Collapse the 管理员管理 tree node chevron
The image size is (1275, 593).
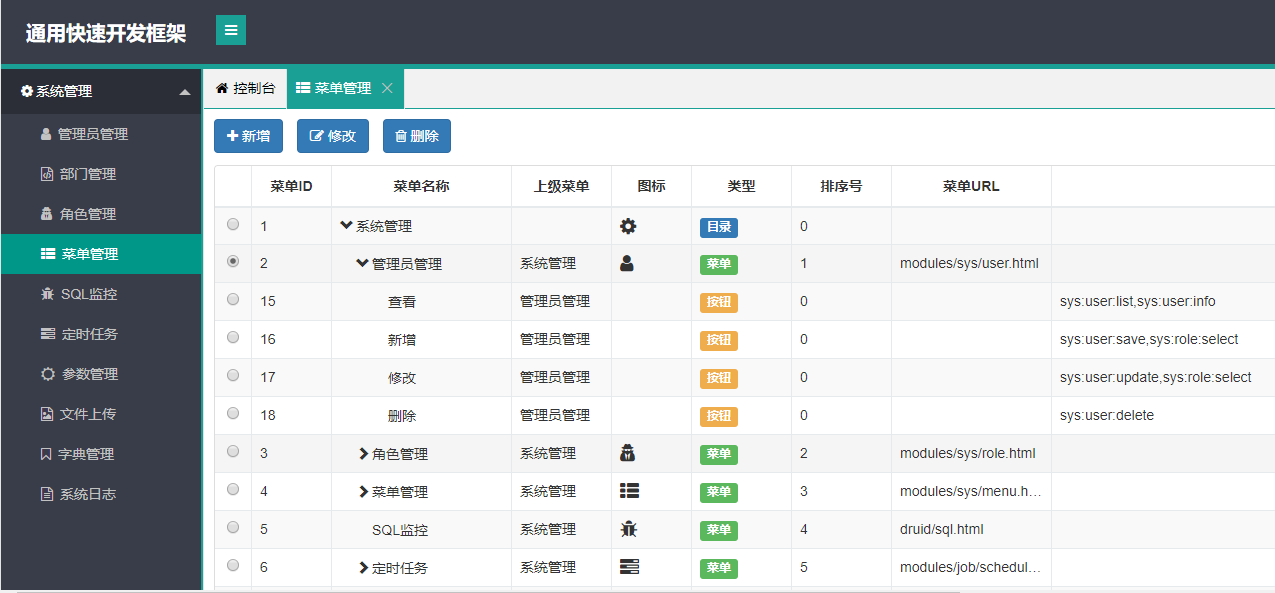click(362, 264)
